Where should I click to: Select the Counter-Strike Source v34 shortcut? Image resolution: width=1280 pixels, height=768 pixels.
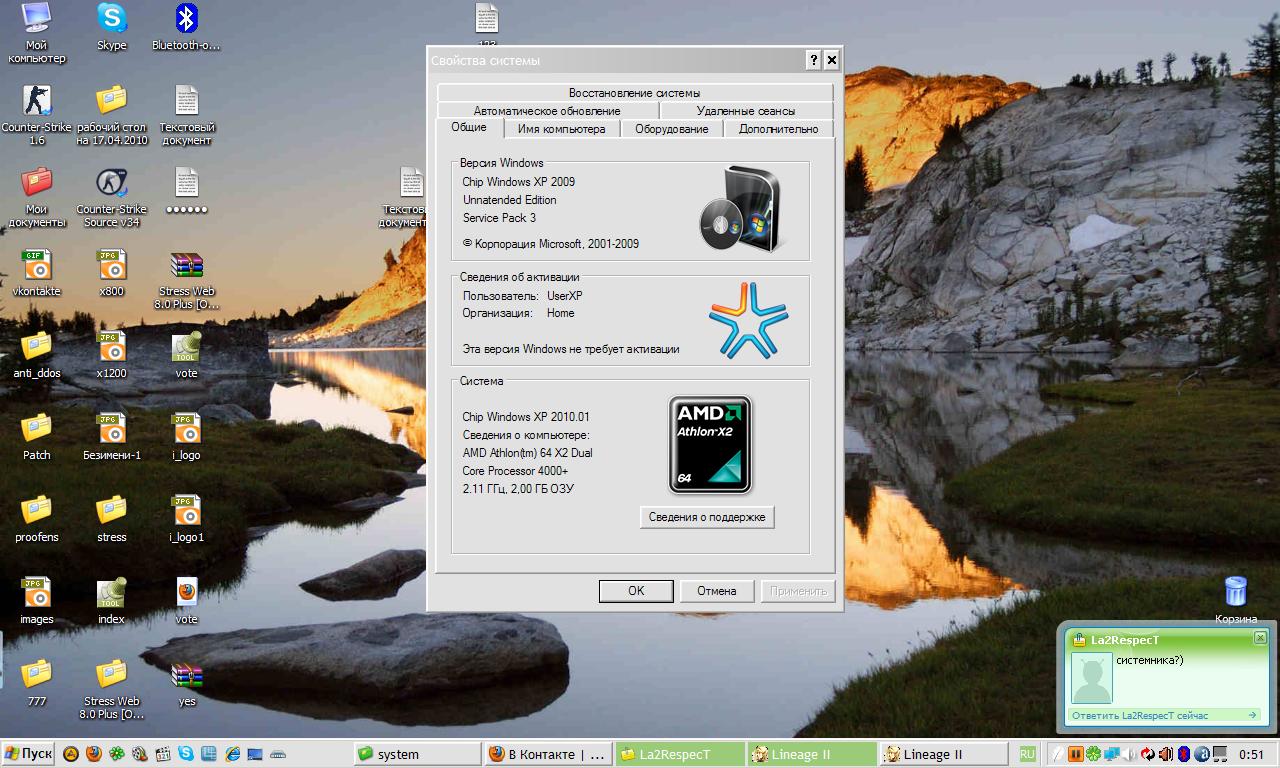pyautogui.click(x=112, y=197)
